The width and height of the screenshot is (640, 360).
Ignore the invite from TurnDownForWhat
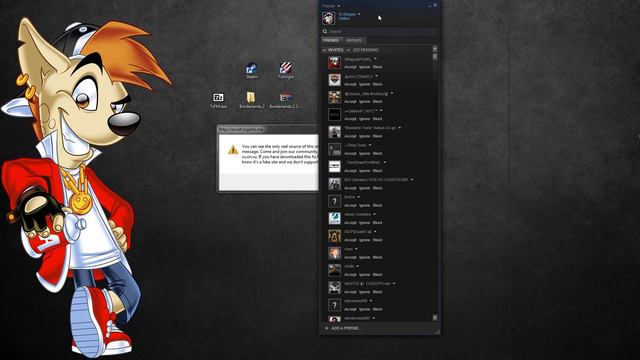click(364, 171)
